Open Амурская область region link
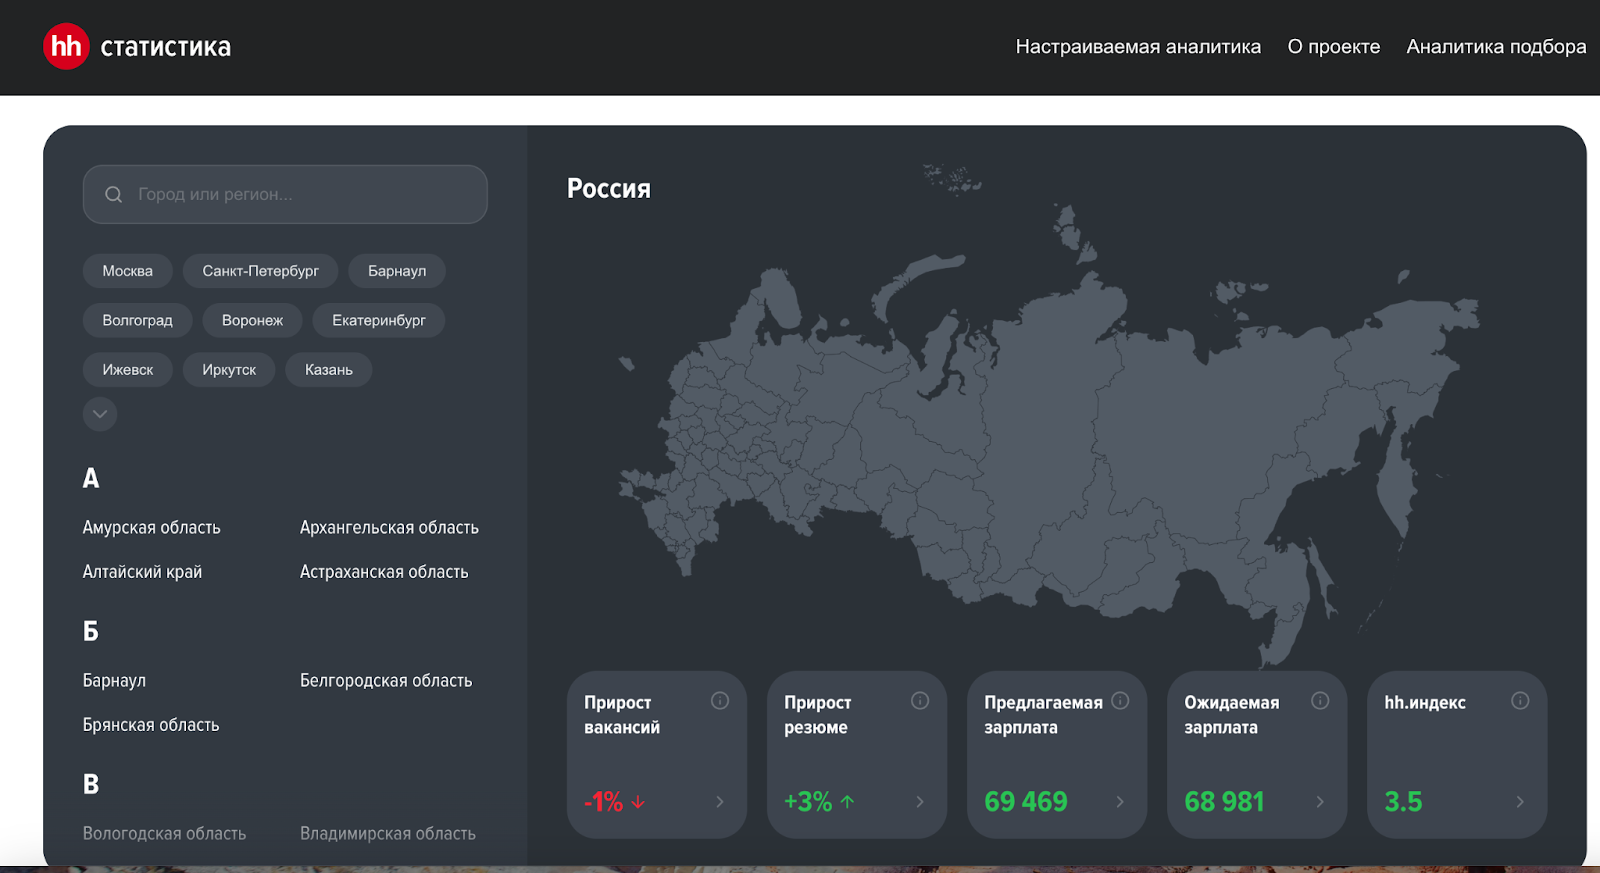Viewport: 1600px width, 873px height. click(152, 528)
